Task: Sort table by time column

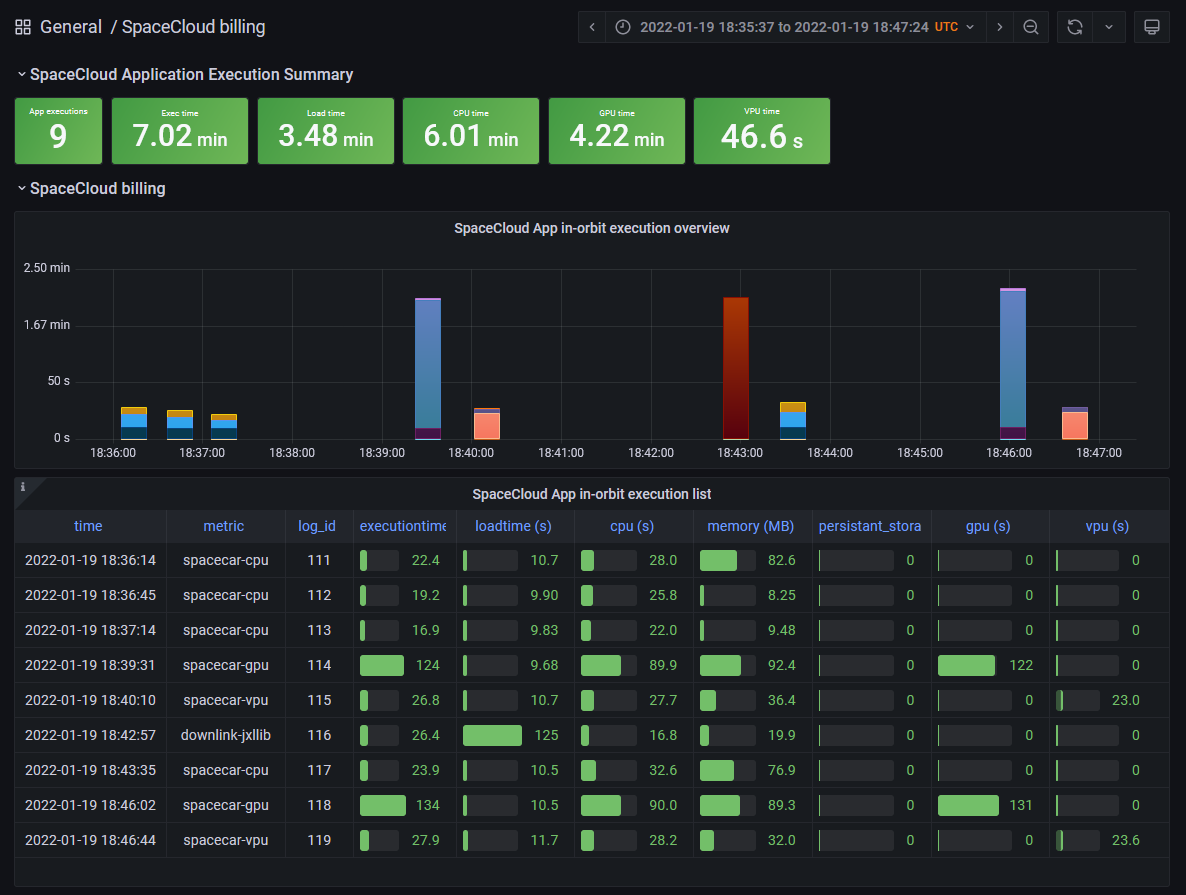Action: click(x=88, y=526)
